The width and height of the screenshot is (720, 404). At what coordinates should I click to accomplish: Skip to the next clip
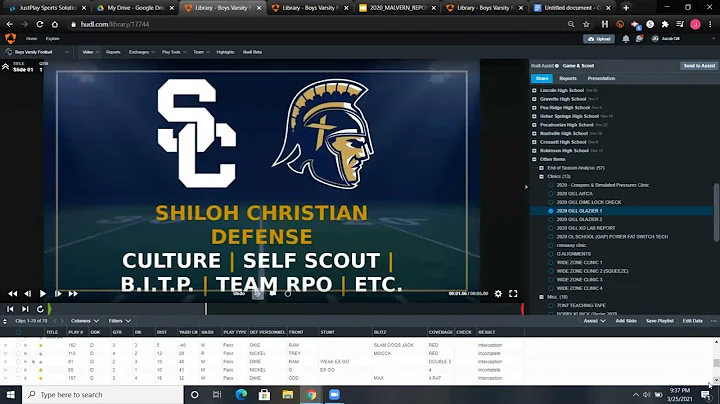coord(25,309)
